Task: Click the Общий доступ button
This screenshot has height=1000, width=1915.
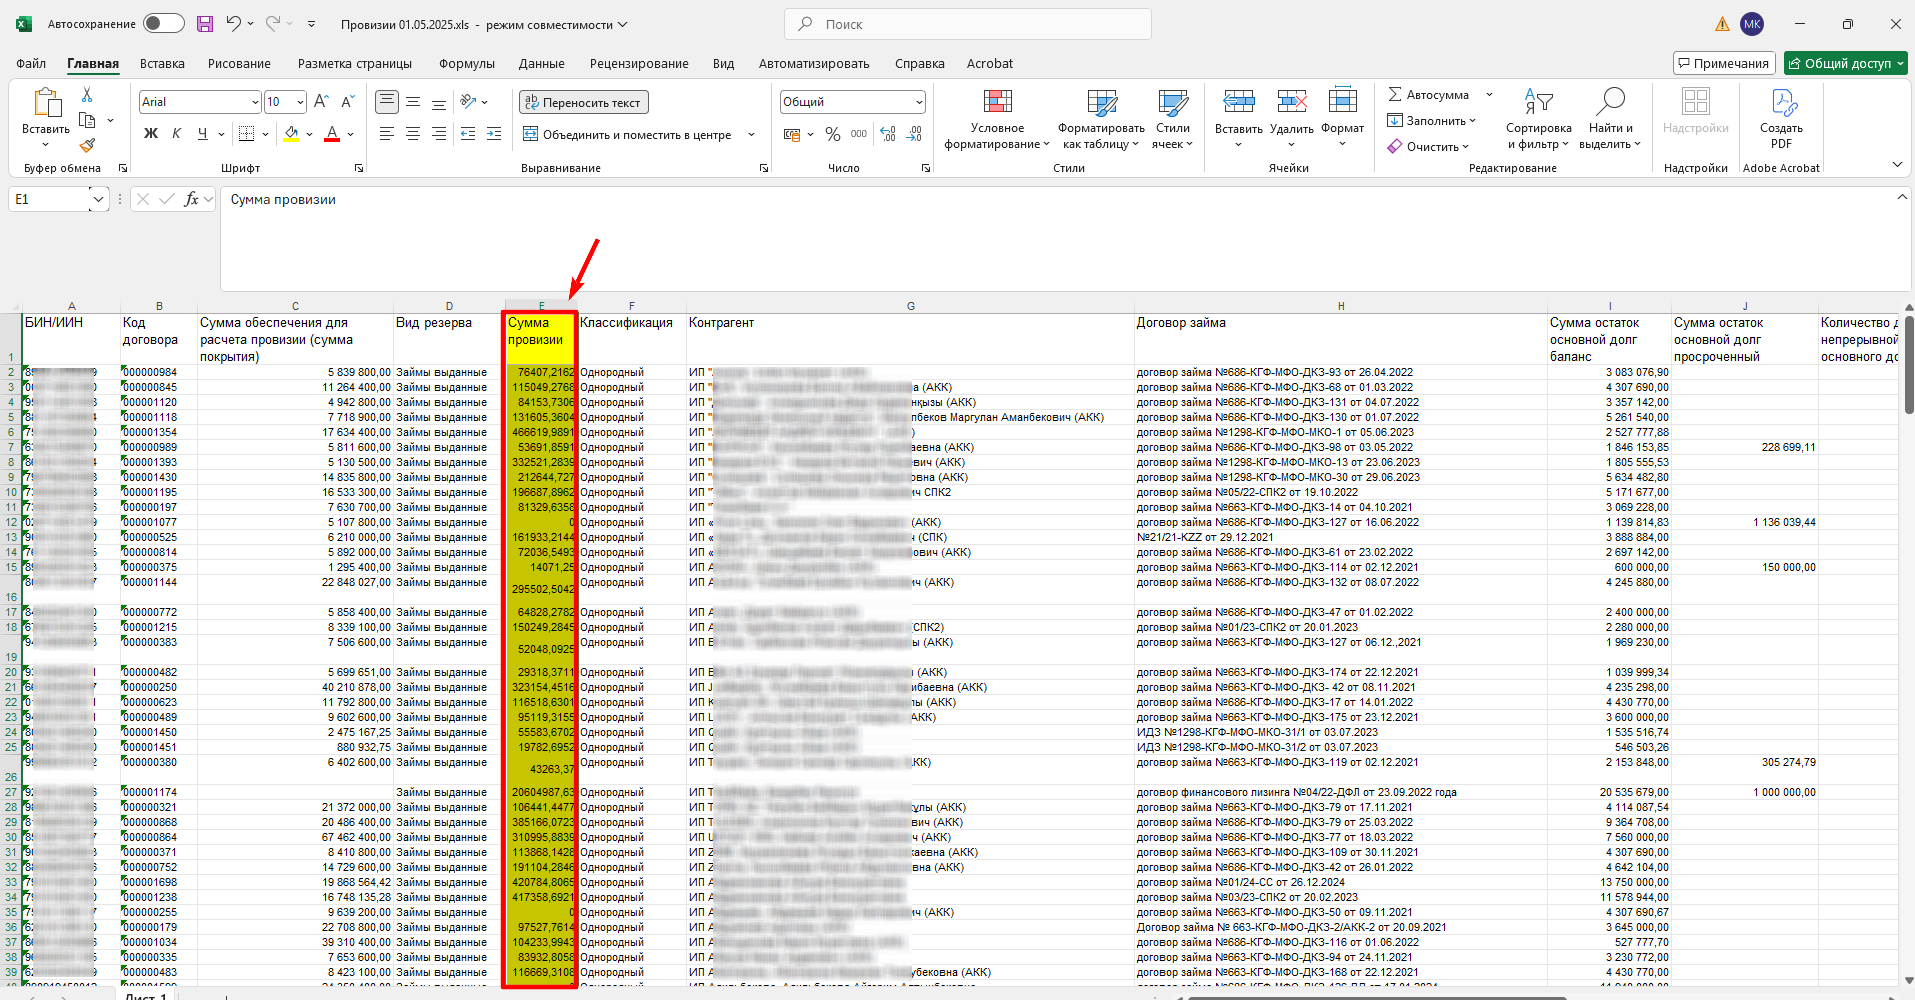Action: click(x=1846, y=63)
